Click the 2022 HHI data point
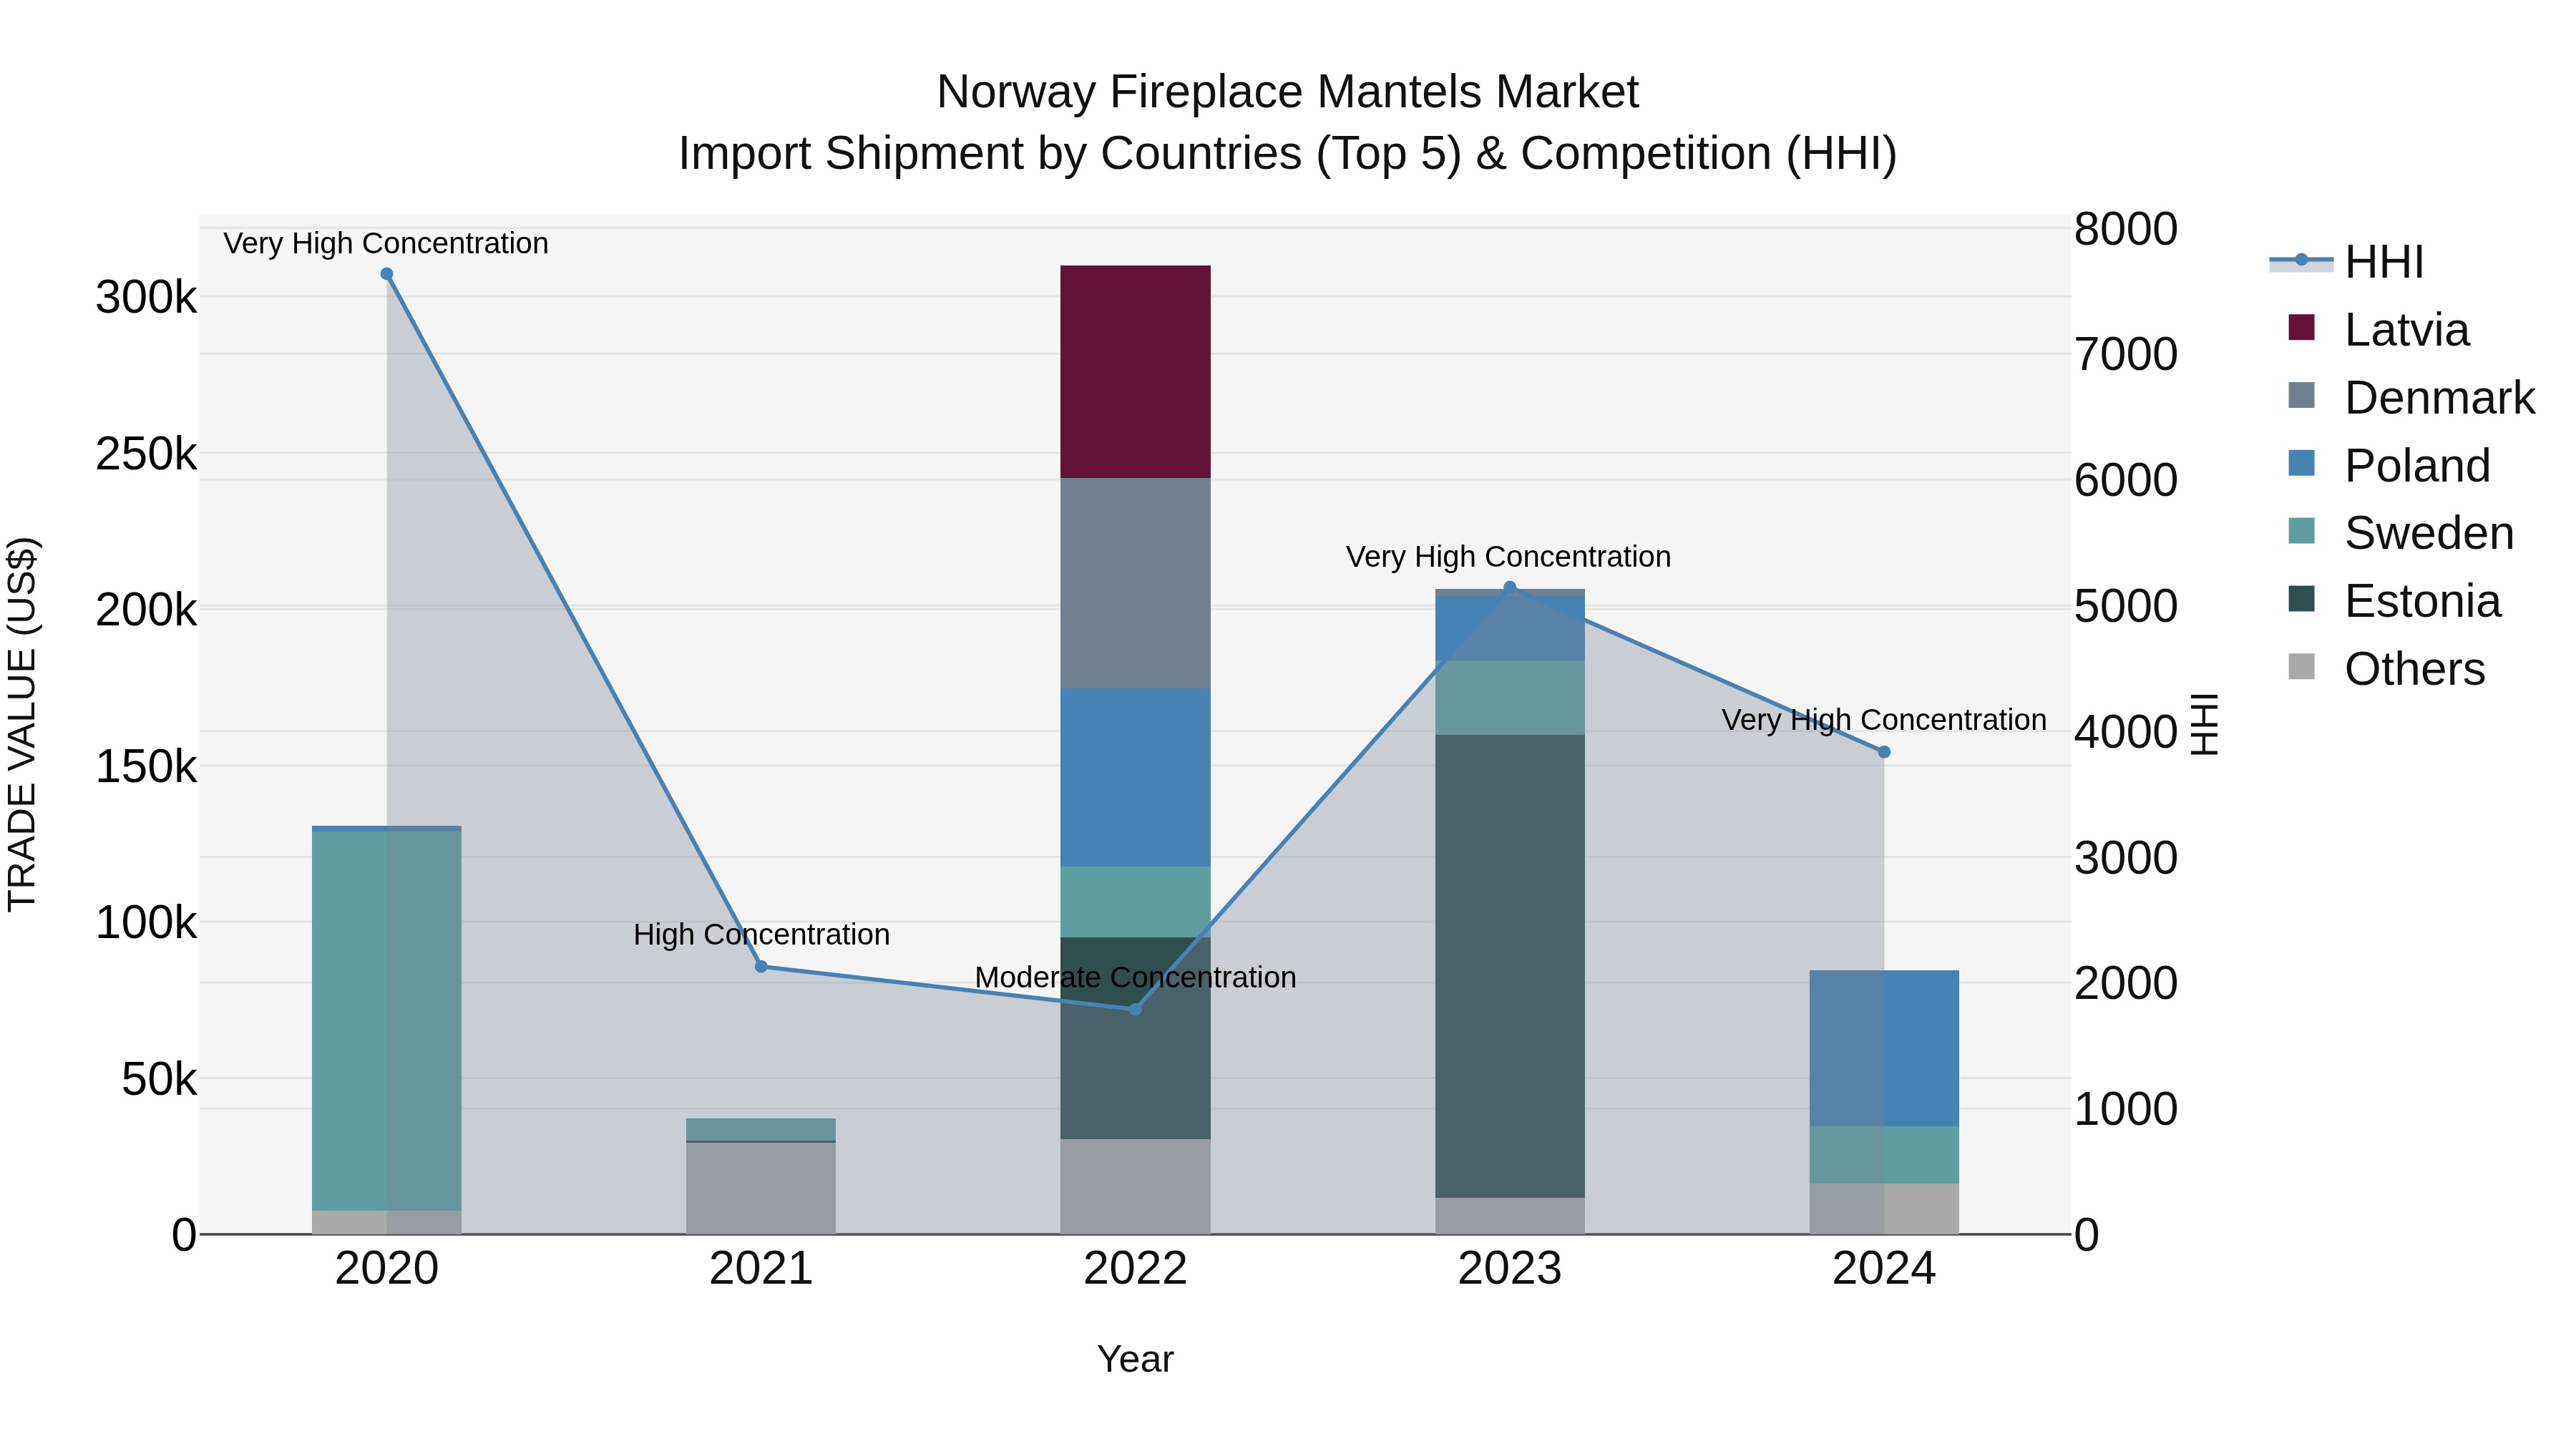Viewport: 2576px width, 1449px height. tap(1135, 1009)
